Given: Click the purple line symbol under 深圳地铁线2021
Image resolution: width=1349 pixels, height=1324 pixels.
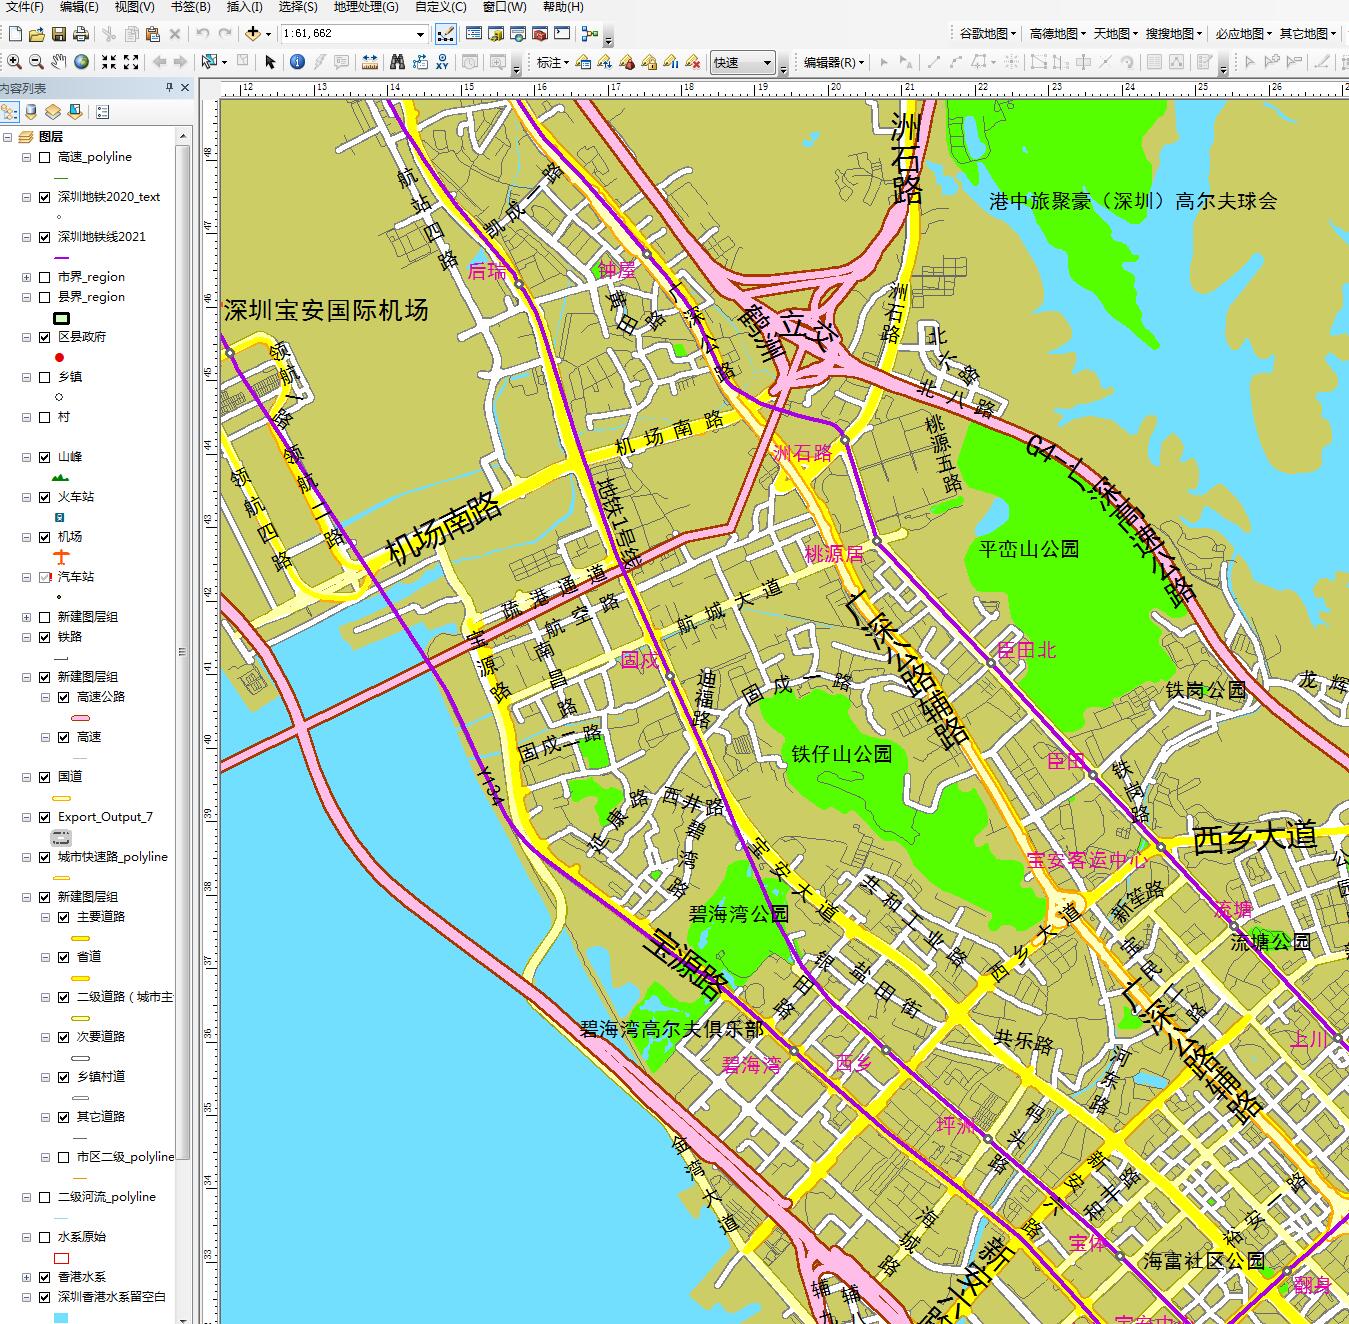Looking at the screenshot, I should click(x=60, y=258).
